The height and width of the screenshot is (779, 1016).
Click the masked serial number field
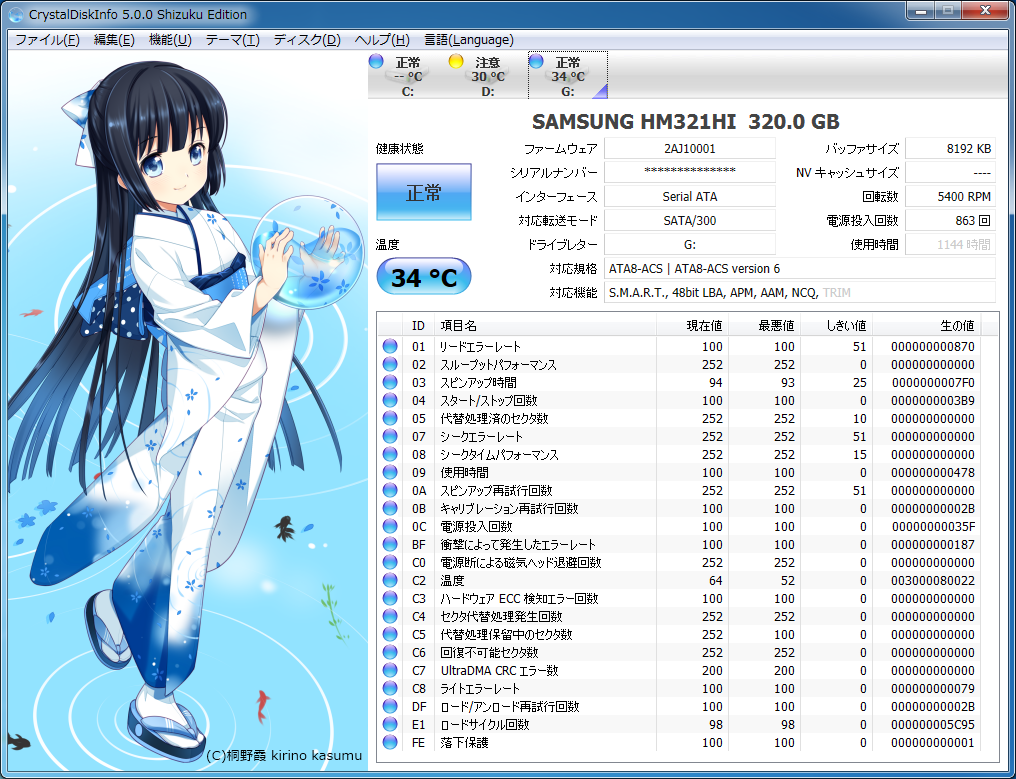(x=689, y=172)
